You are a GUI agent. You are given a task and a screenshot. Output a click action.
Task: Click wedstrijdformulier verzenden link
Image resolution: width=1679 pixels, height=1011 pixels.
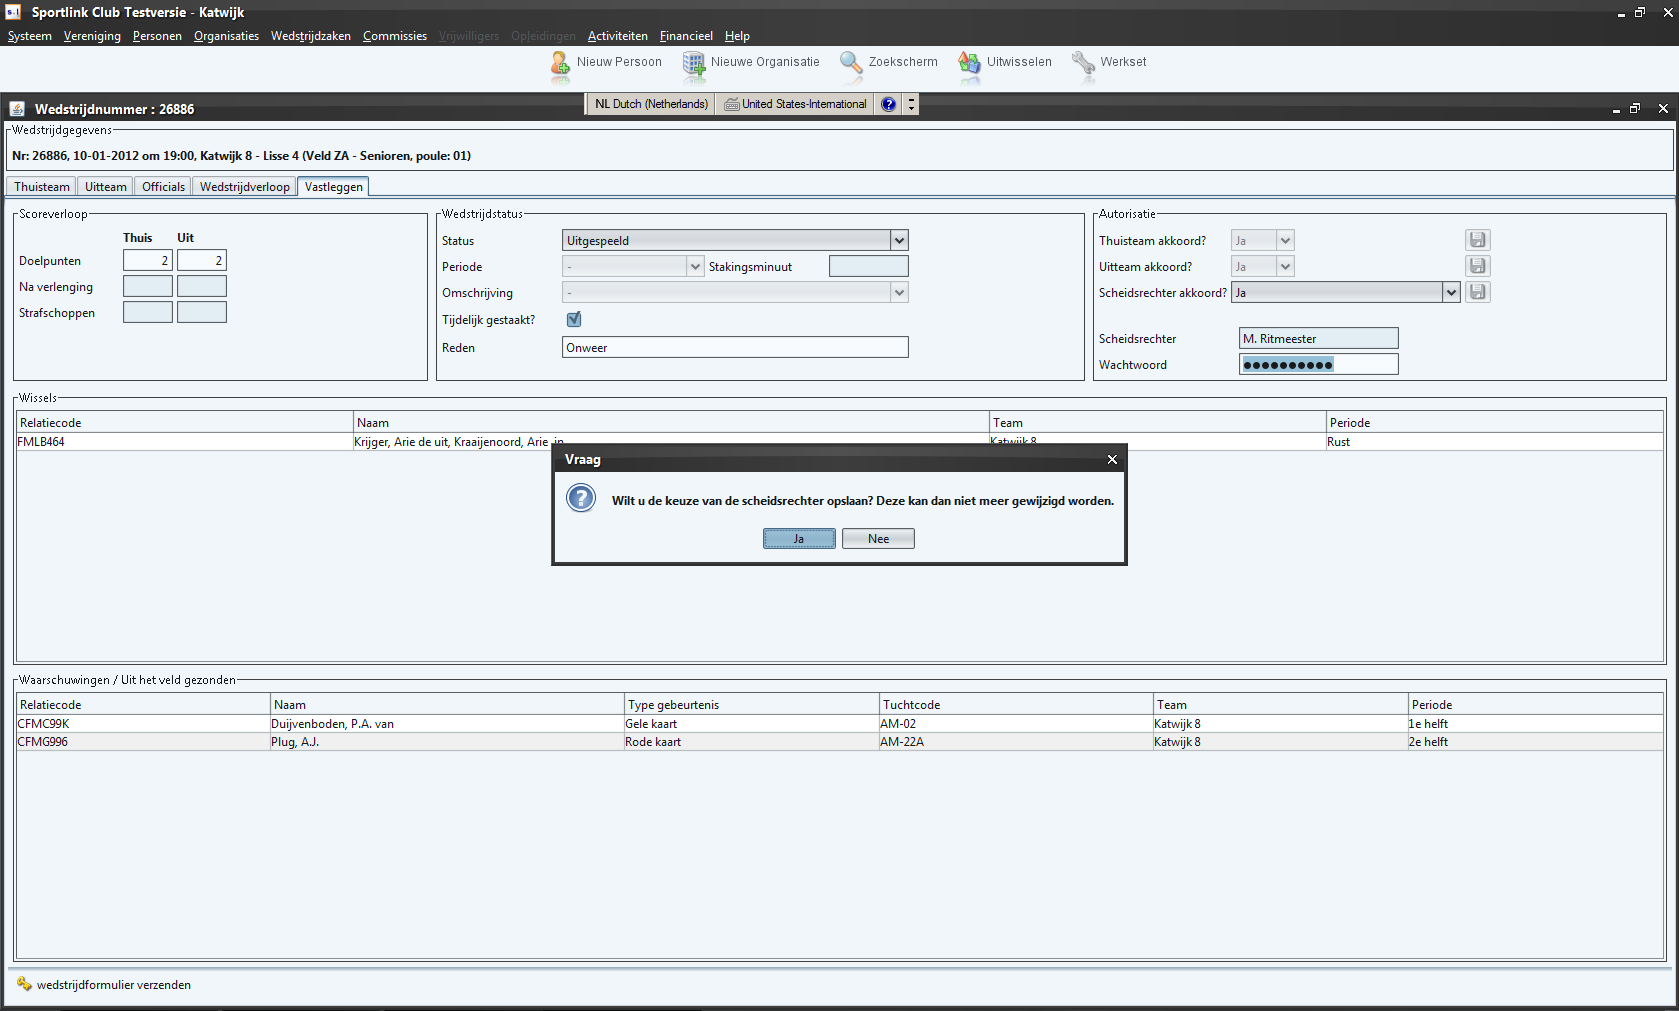pyautogui.click(x=114, y=985)
